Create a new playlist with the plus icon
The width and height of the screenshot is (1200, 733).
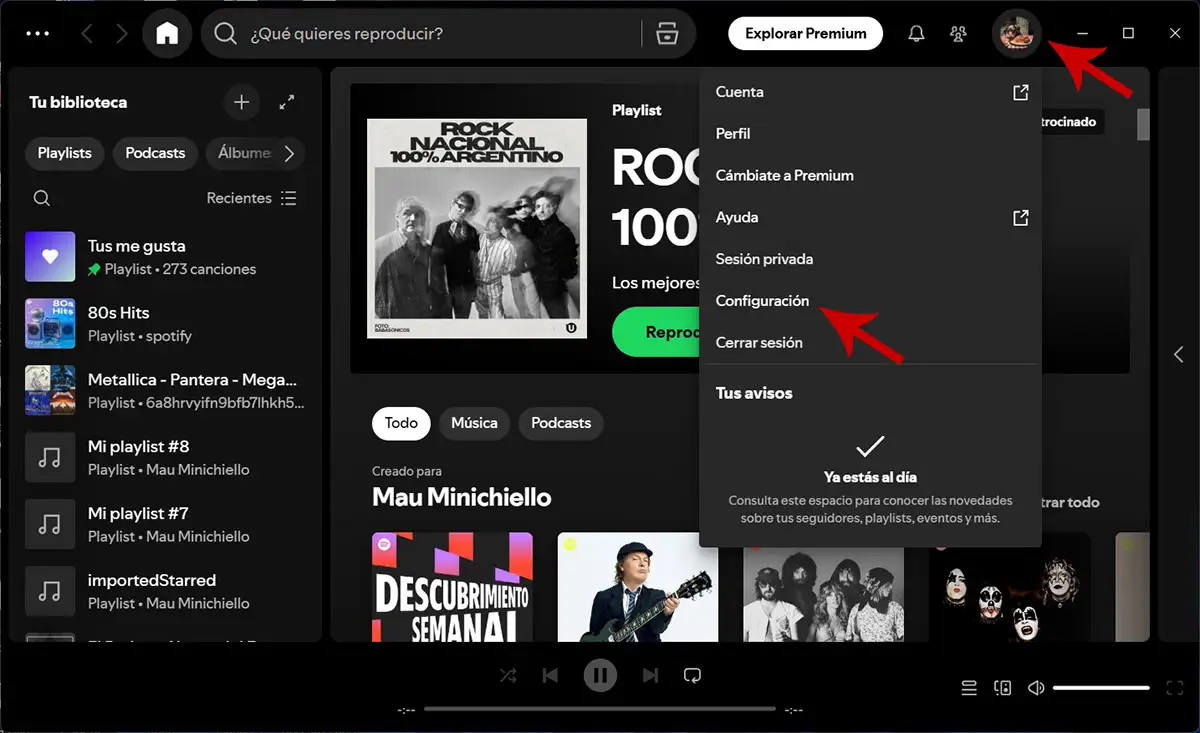241,102
